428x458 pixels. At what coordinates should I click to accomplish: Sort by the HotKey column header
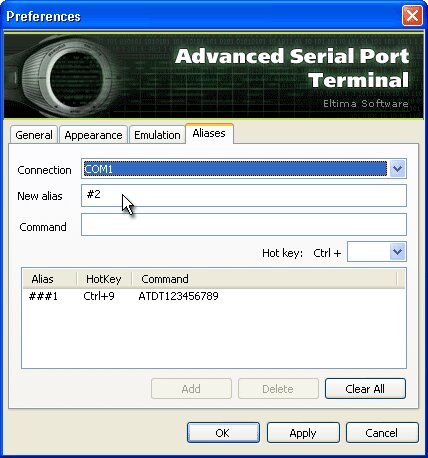104,279
